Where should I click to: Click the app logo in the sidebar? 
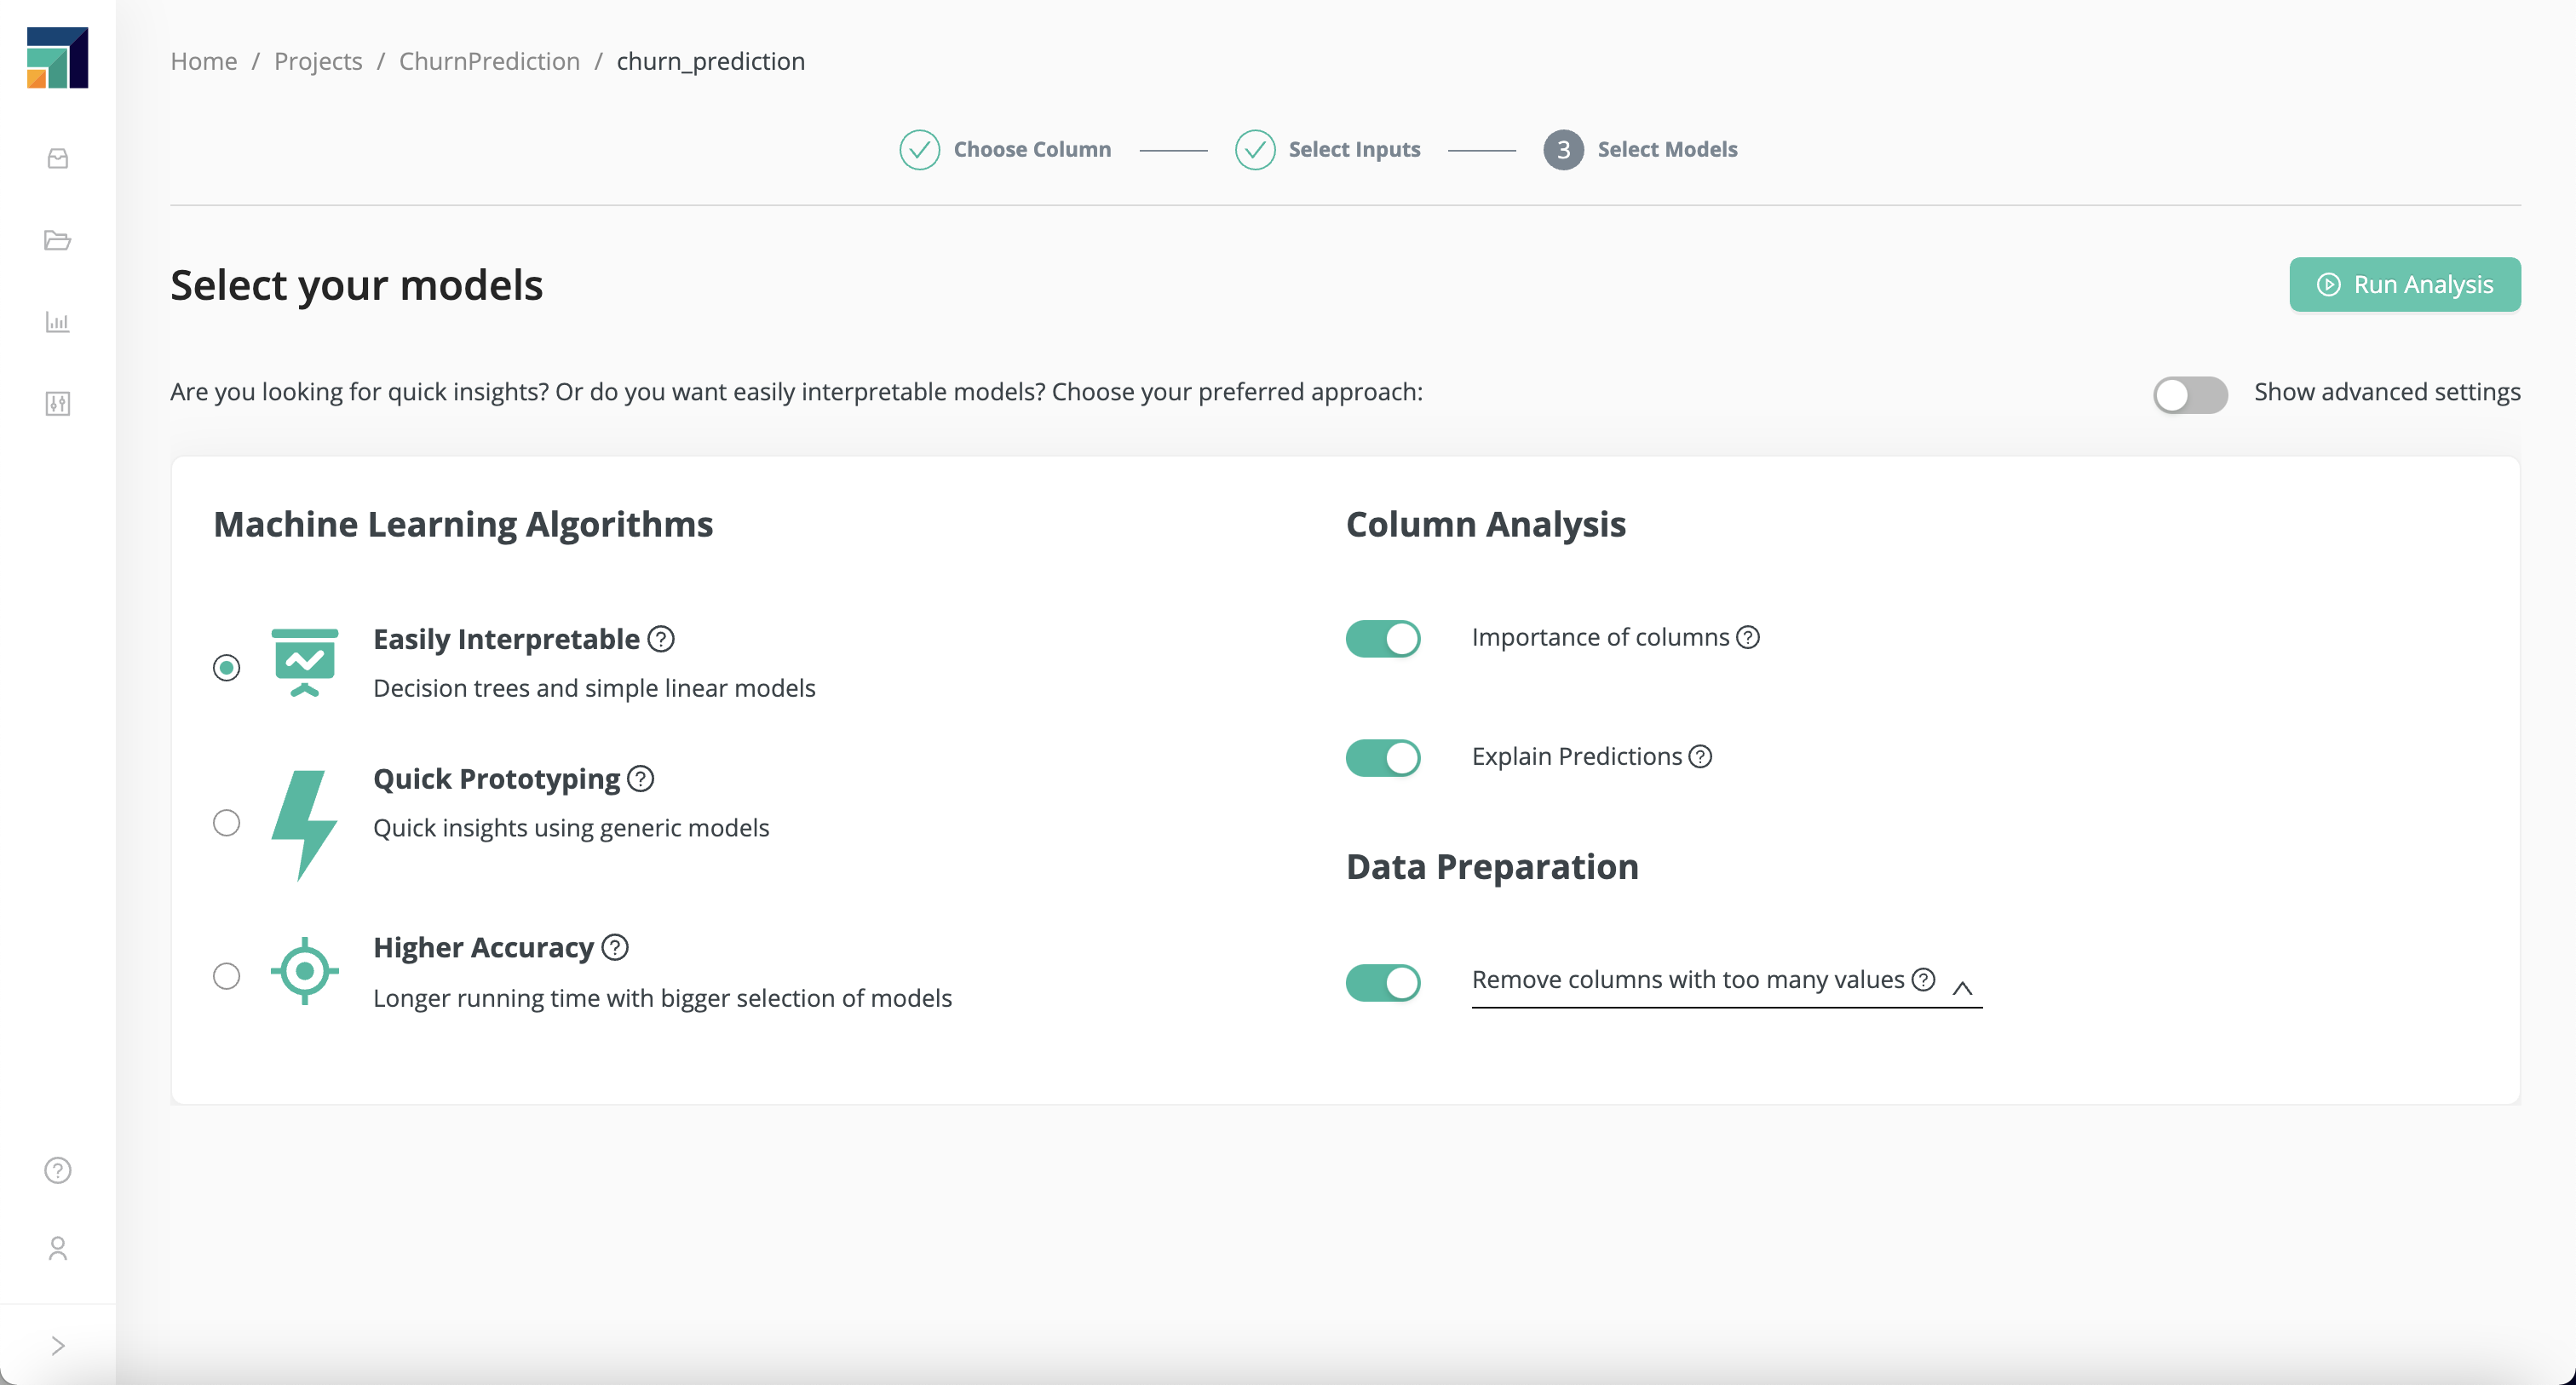pos(57,57)
